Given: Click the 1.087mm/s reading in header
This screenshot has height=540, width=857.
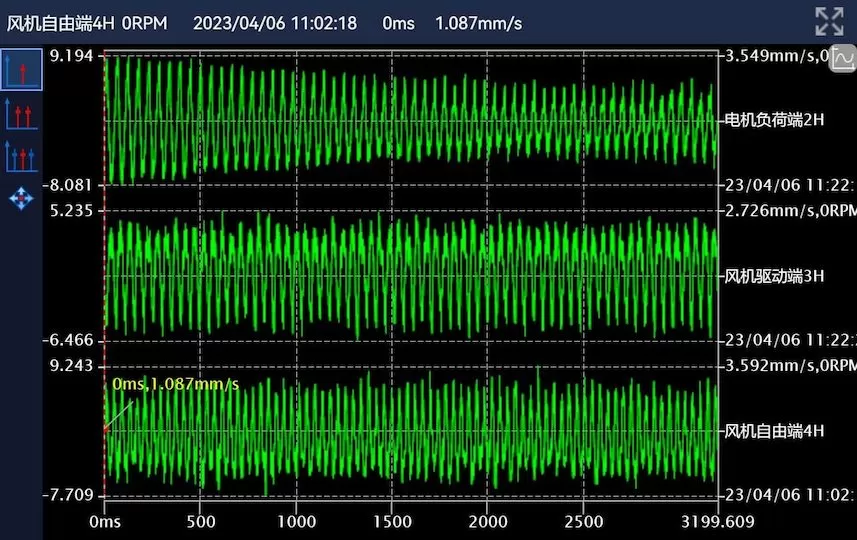Looking at the screenshot, I should coord(478,23).
